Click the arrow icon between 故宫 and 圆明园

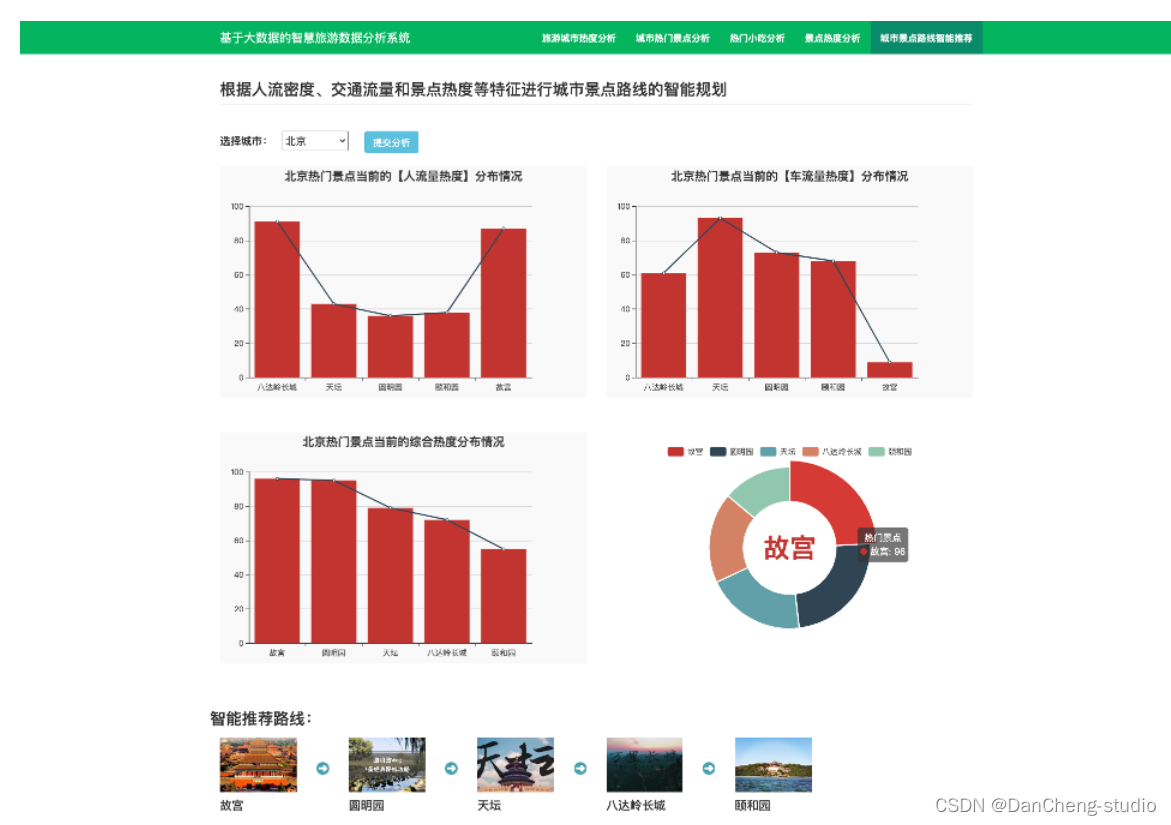[x=323, y=768]
